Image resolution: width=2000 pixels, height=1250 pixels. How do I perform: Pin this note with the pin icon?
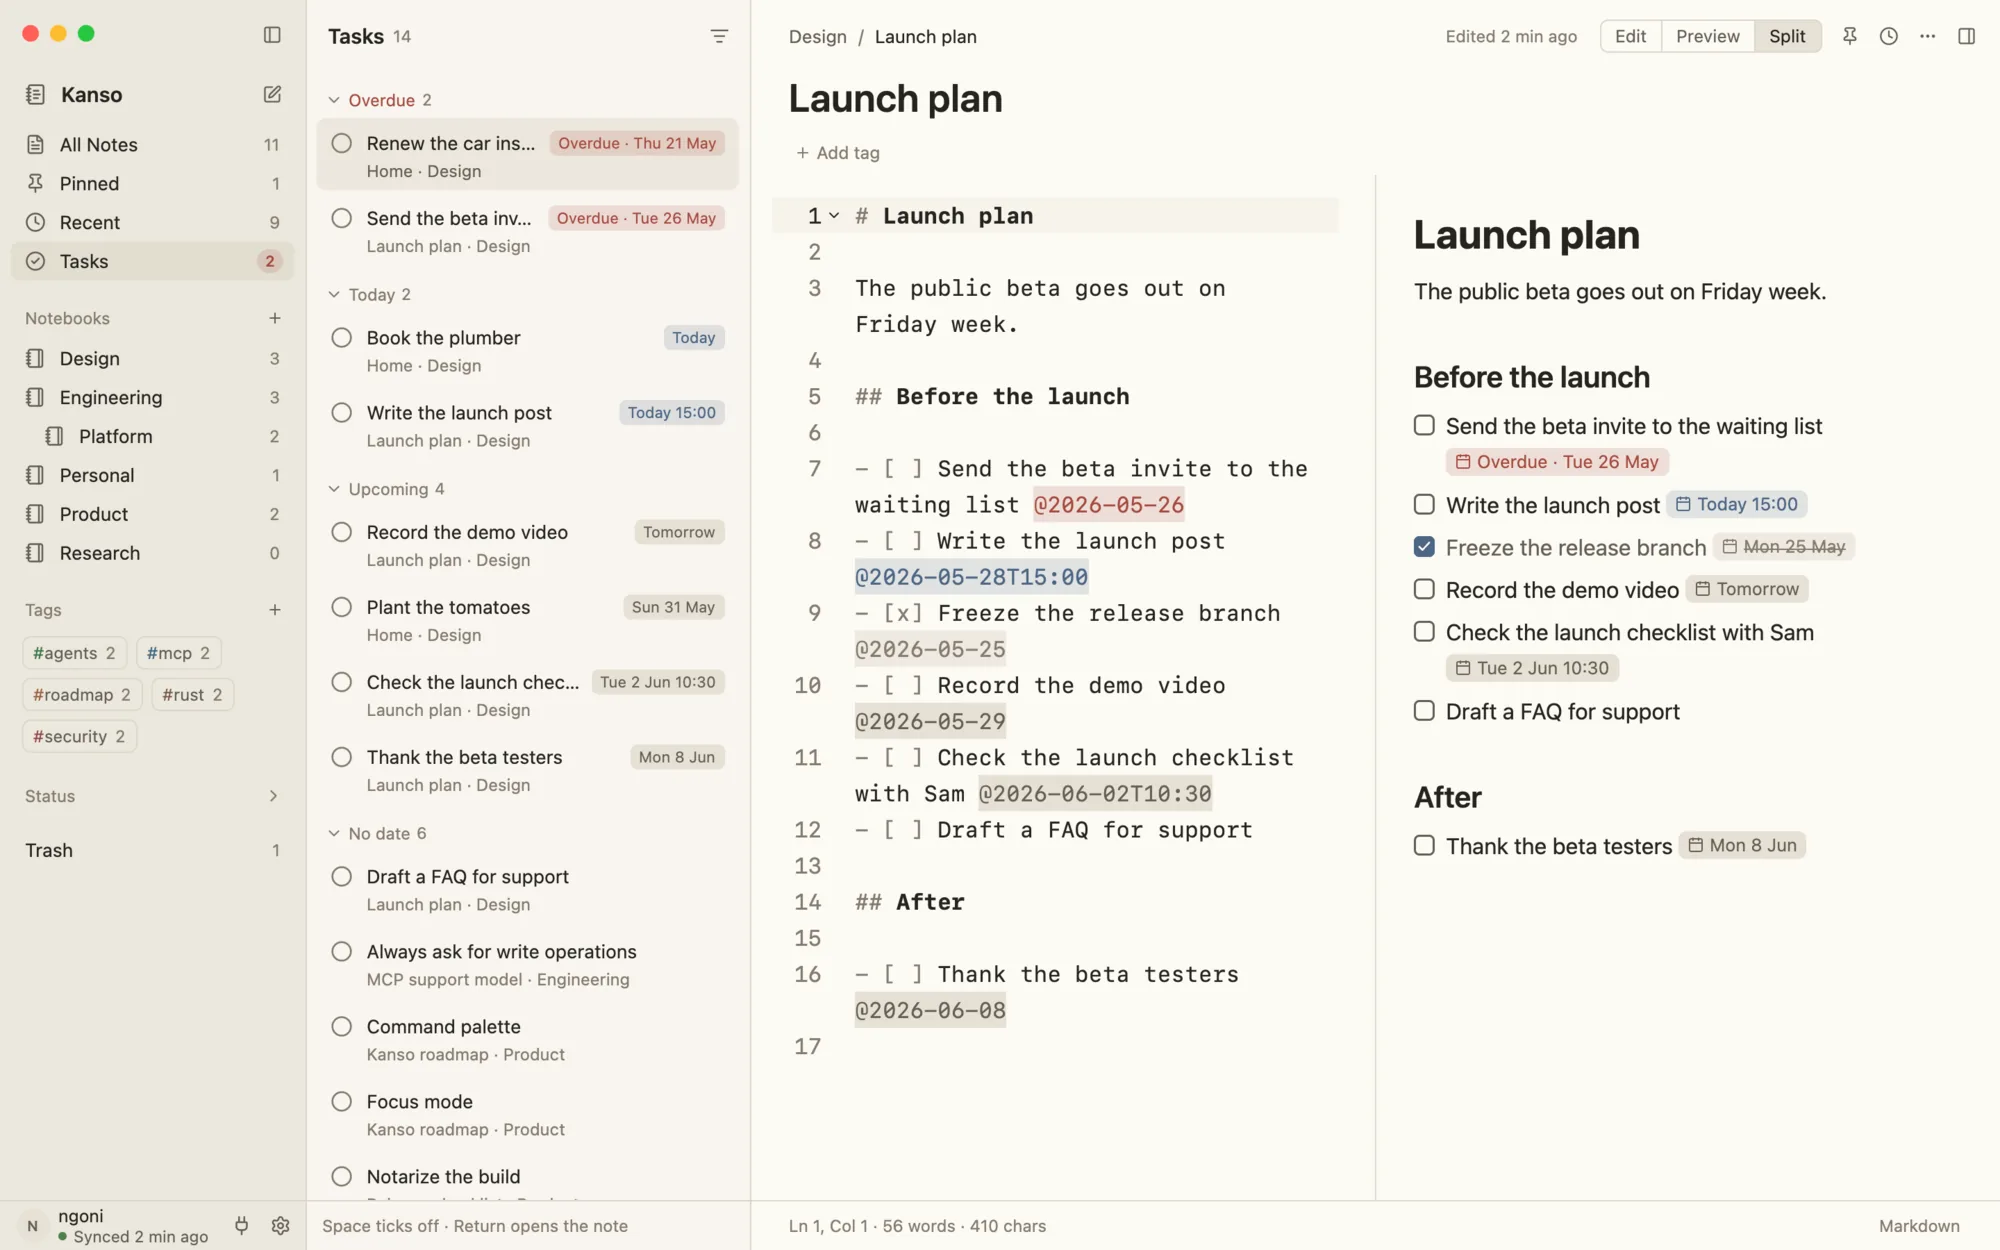pos(1850,36)
